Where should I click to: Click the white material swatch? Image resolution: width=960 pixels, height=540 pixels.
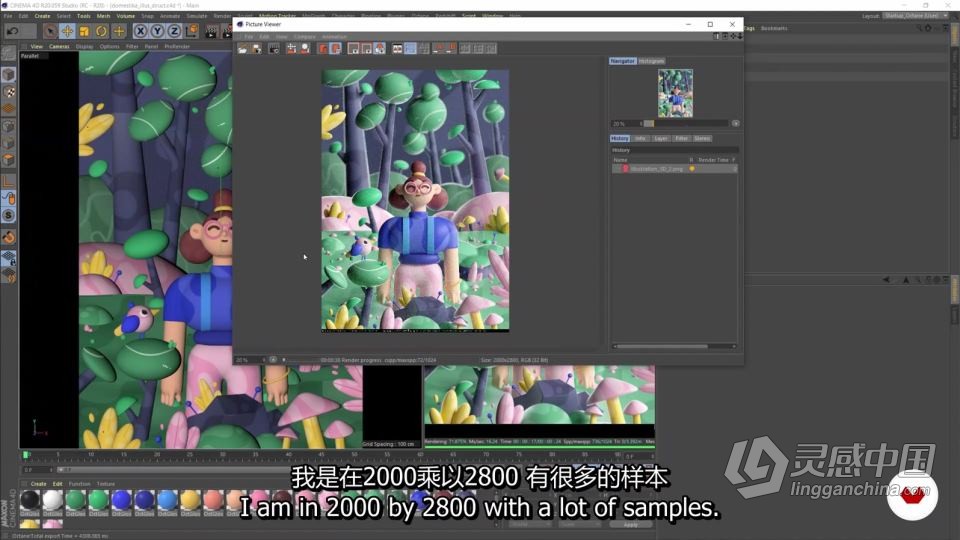pyautogui.click(x=53, y=500)
